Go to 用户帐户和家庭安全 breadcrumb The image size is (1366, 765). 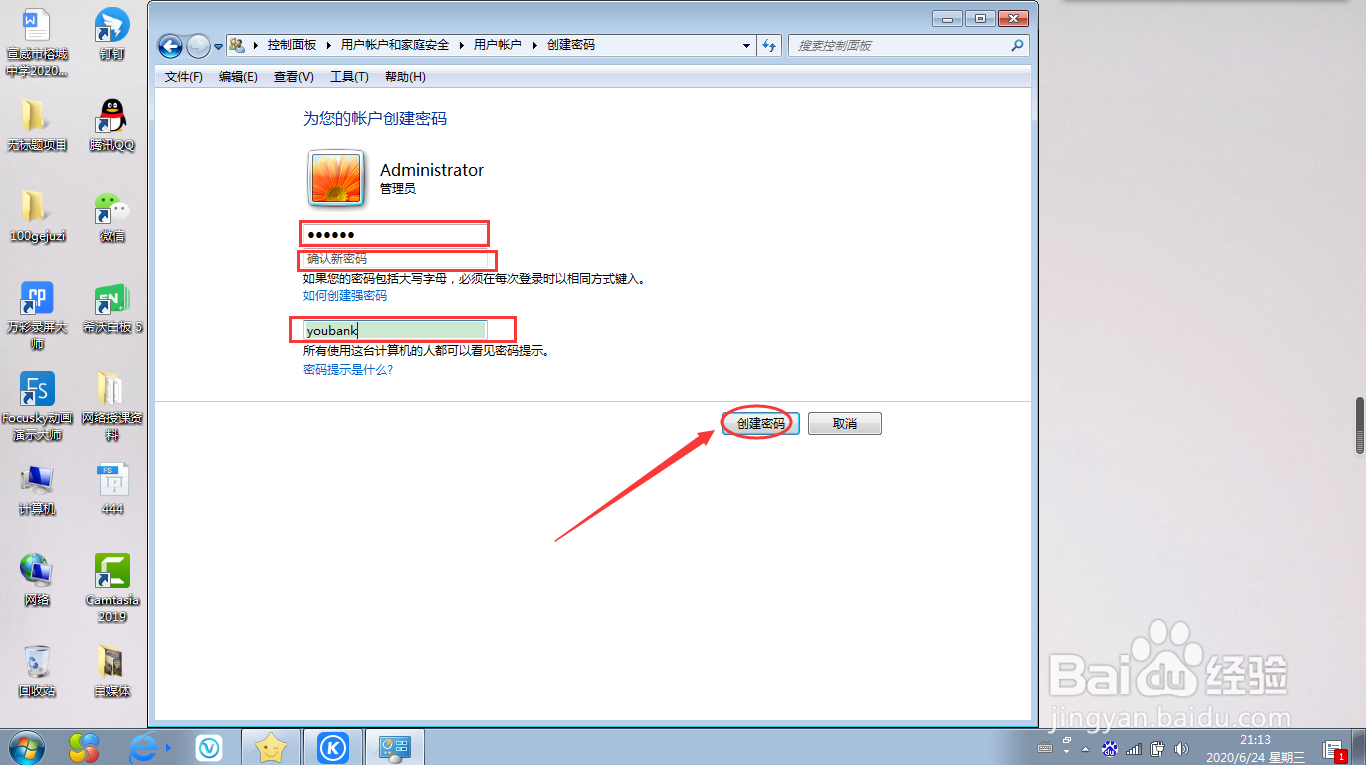395,45
